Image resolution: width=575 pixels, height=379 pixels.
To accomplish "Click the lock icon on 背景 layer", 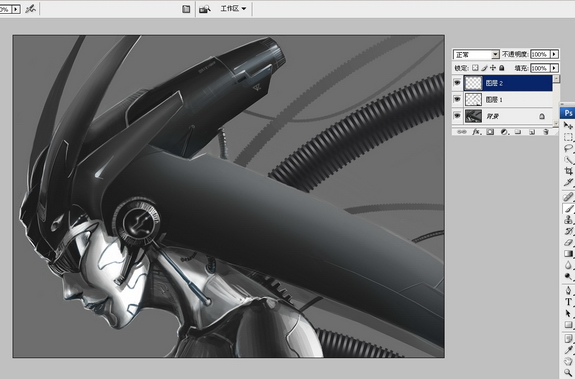I will click(542, 116).
